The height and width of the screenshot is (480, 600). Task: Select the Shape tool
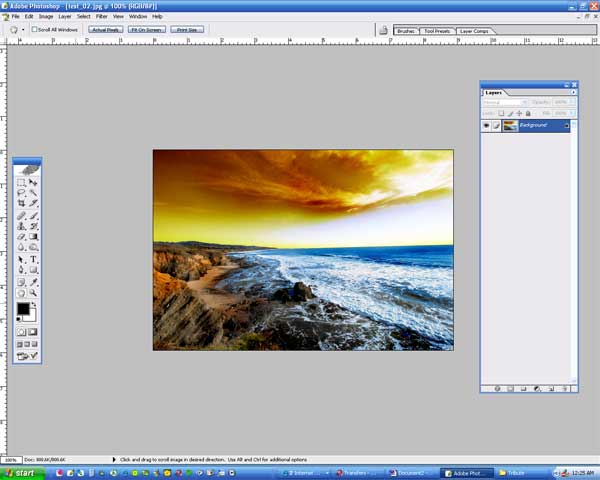click(33, 270)
